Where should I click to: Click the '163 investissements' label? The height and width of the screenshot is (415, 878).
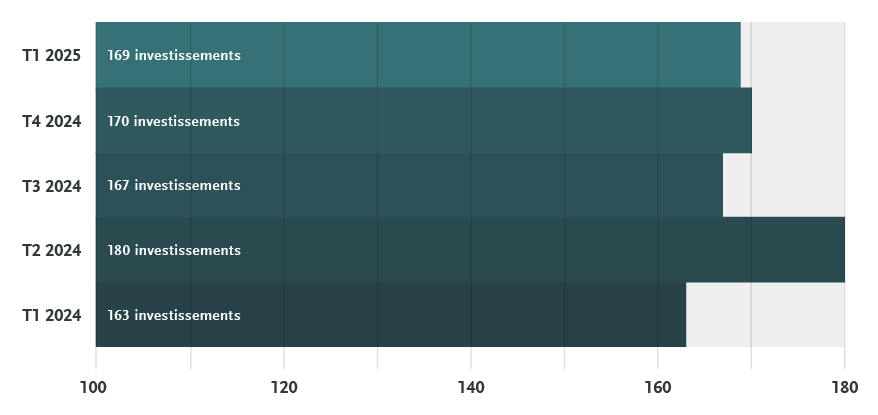174,315
